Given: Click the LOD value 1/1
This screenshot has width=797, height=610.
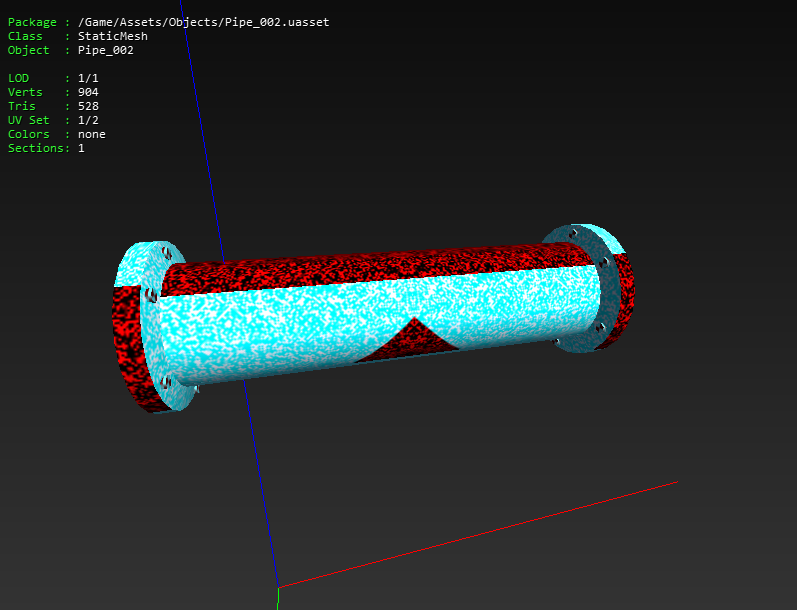Looking at the screenshot, I should tap(88, 78).
